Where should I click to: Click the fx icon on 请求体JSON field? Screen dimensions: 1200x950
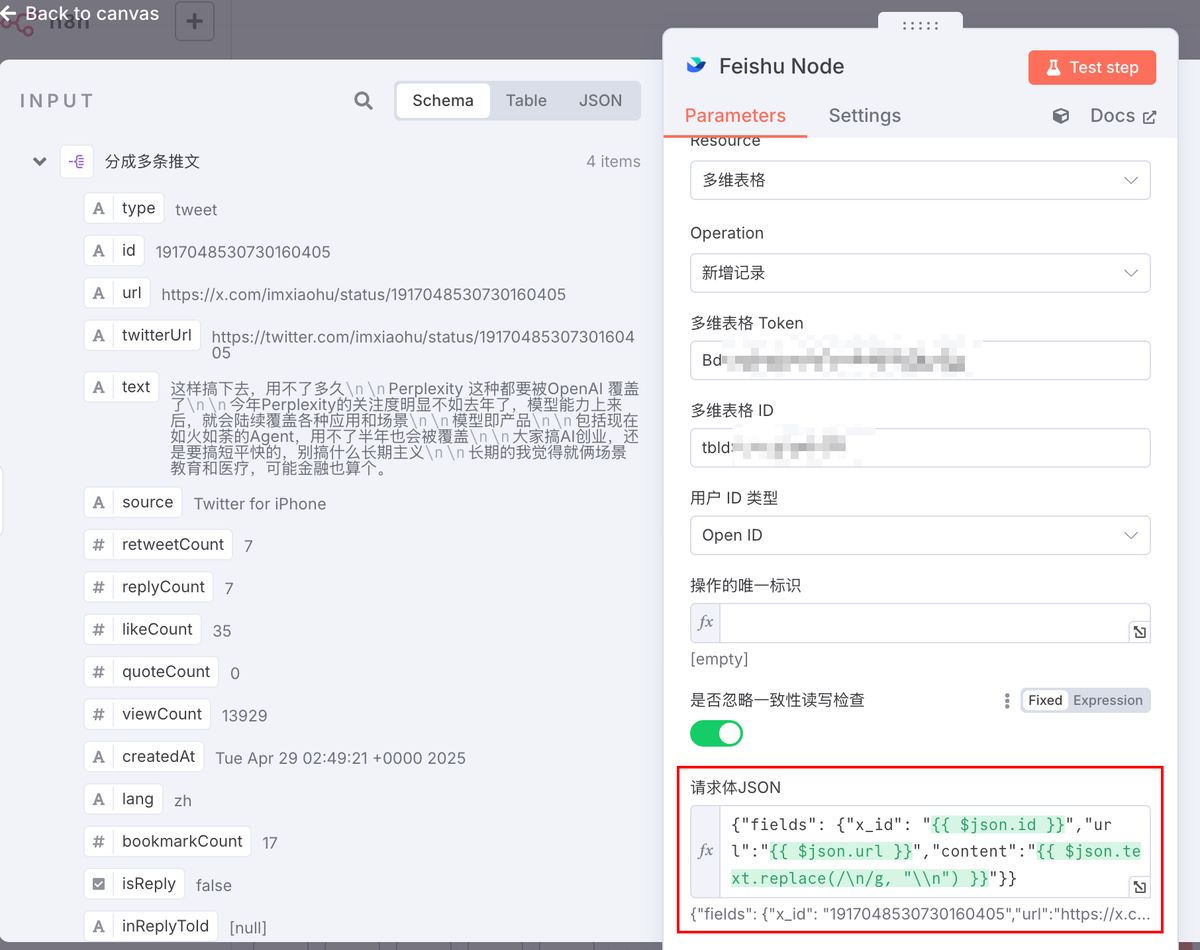coord(705,850)
